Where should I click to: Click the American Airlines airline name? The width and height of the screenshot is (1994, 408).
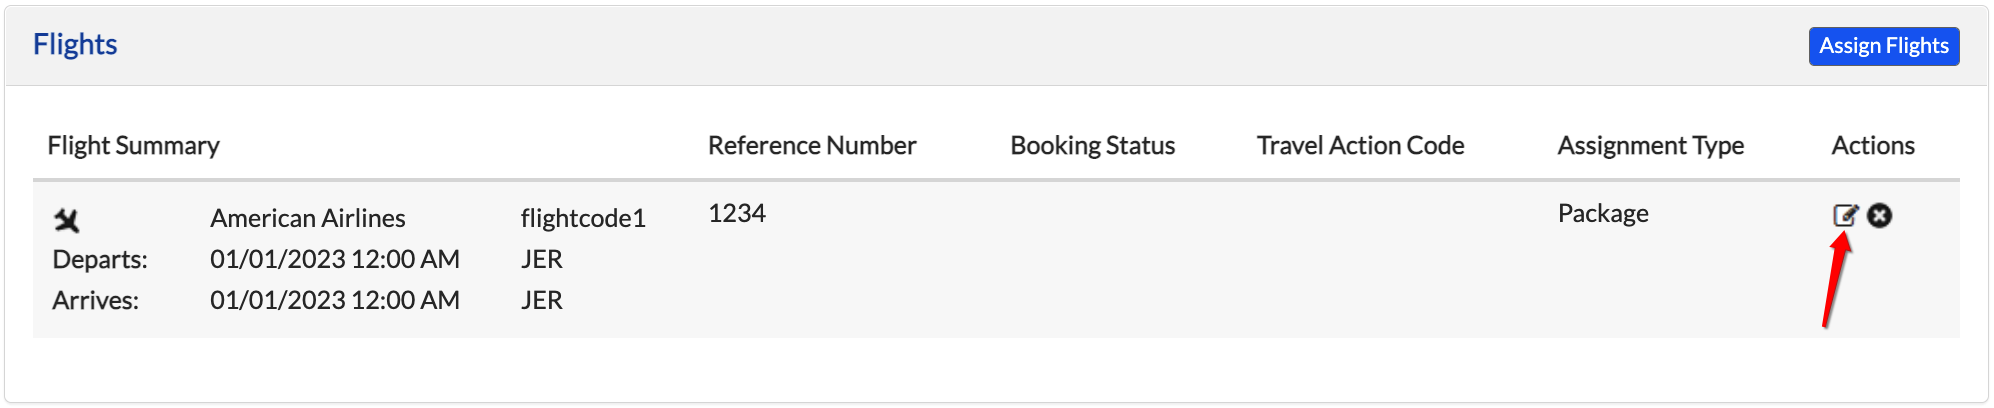[308, 218]
